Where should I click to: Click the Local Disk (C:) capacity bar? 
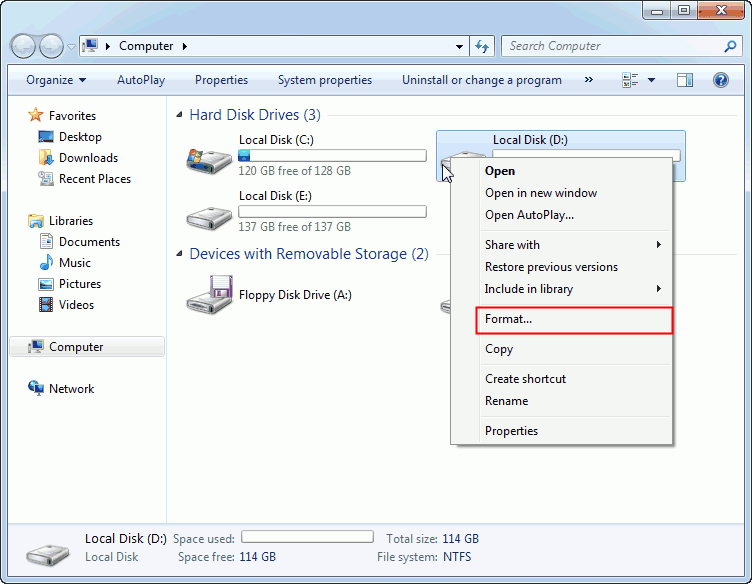332,155
